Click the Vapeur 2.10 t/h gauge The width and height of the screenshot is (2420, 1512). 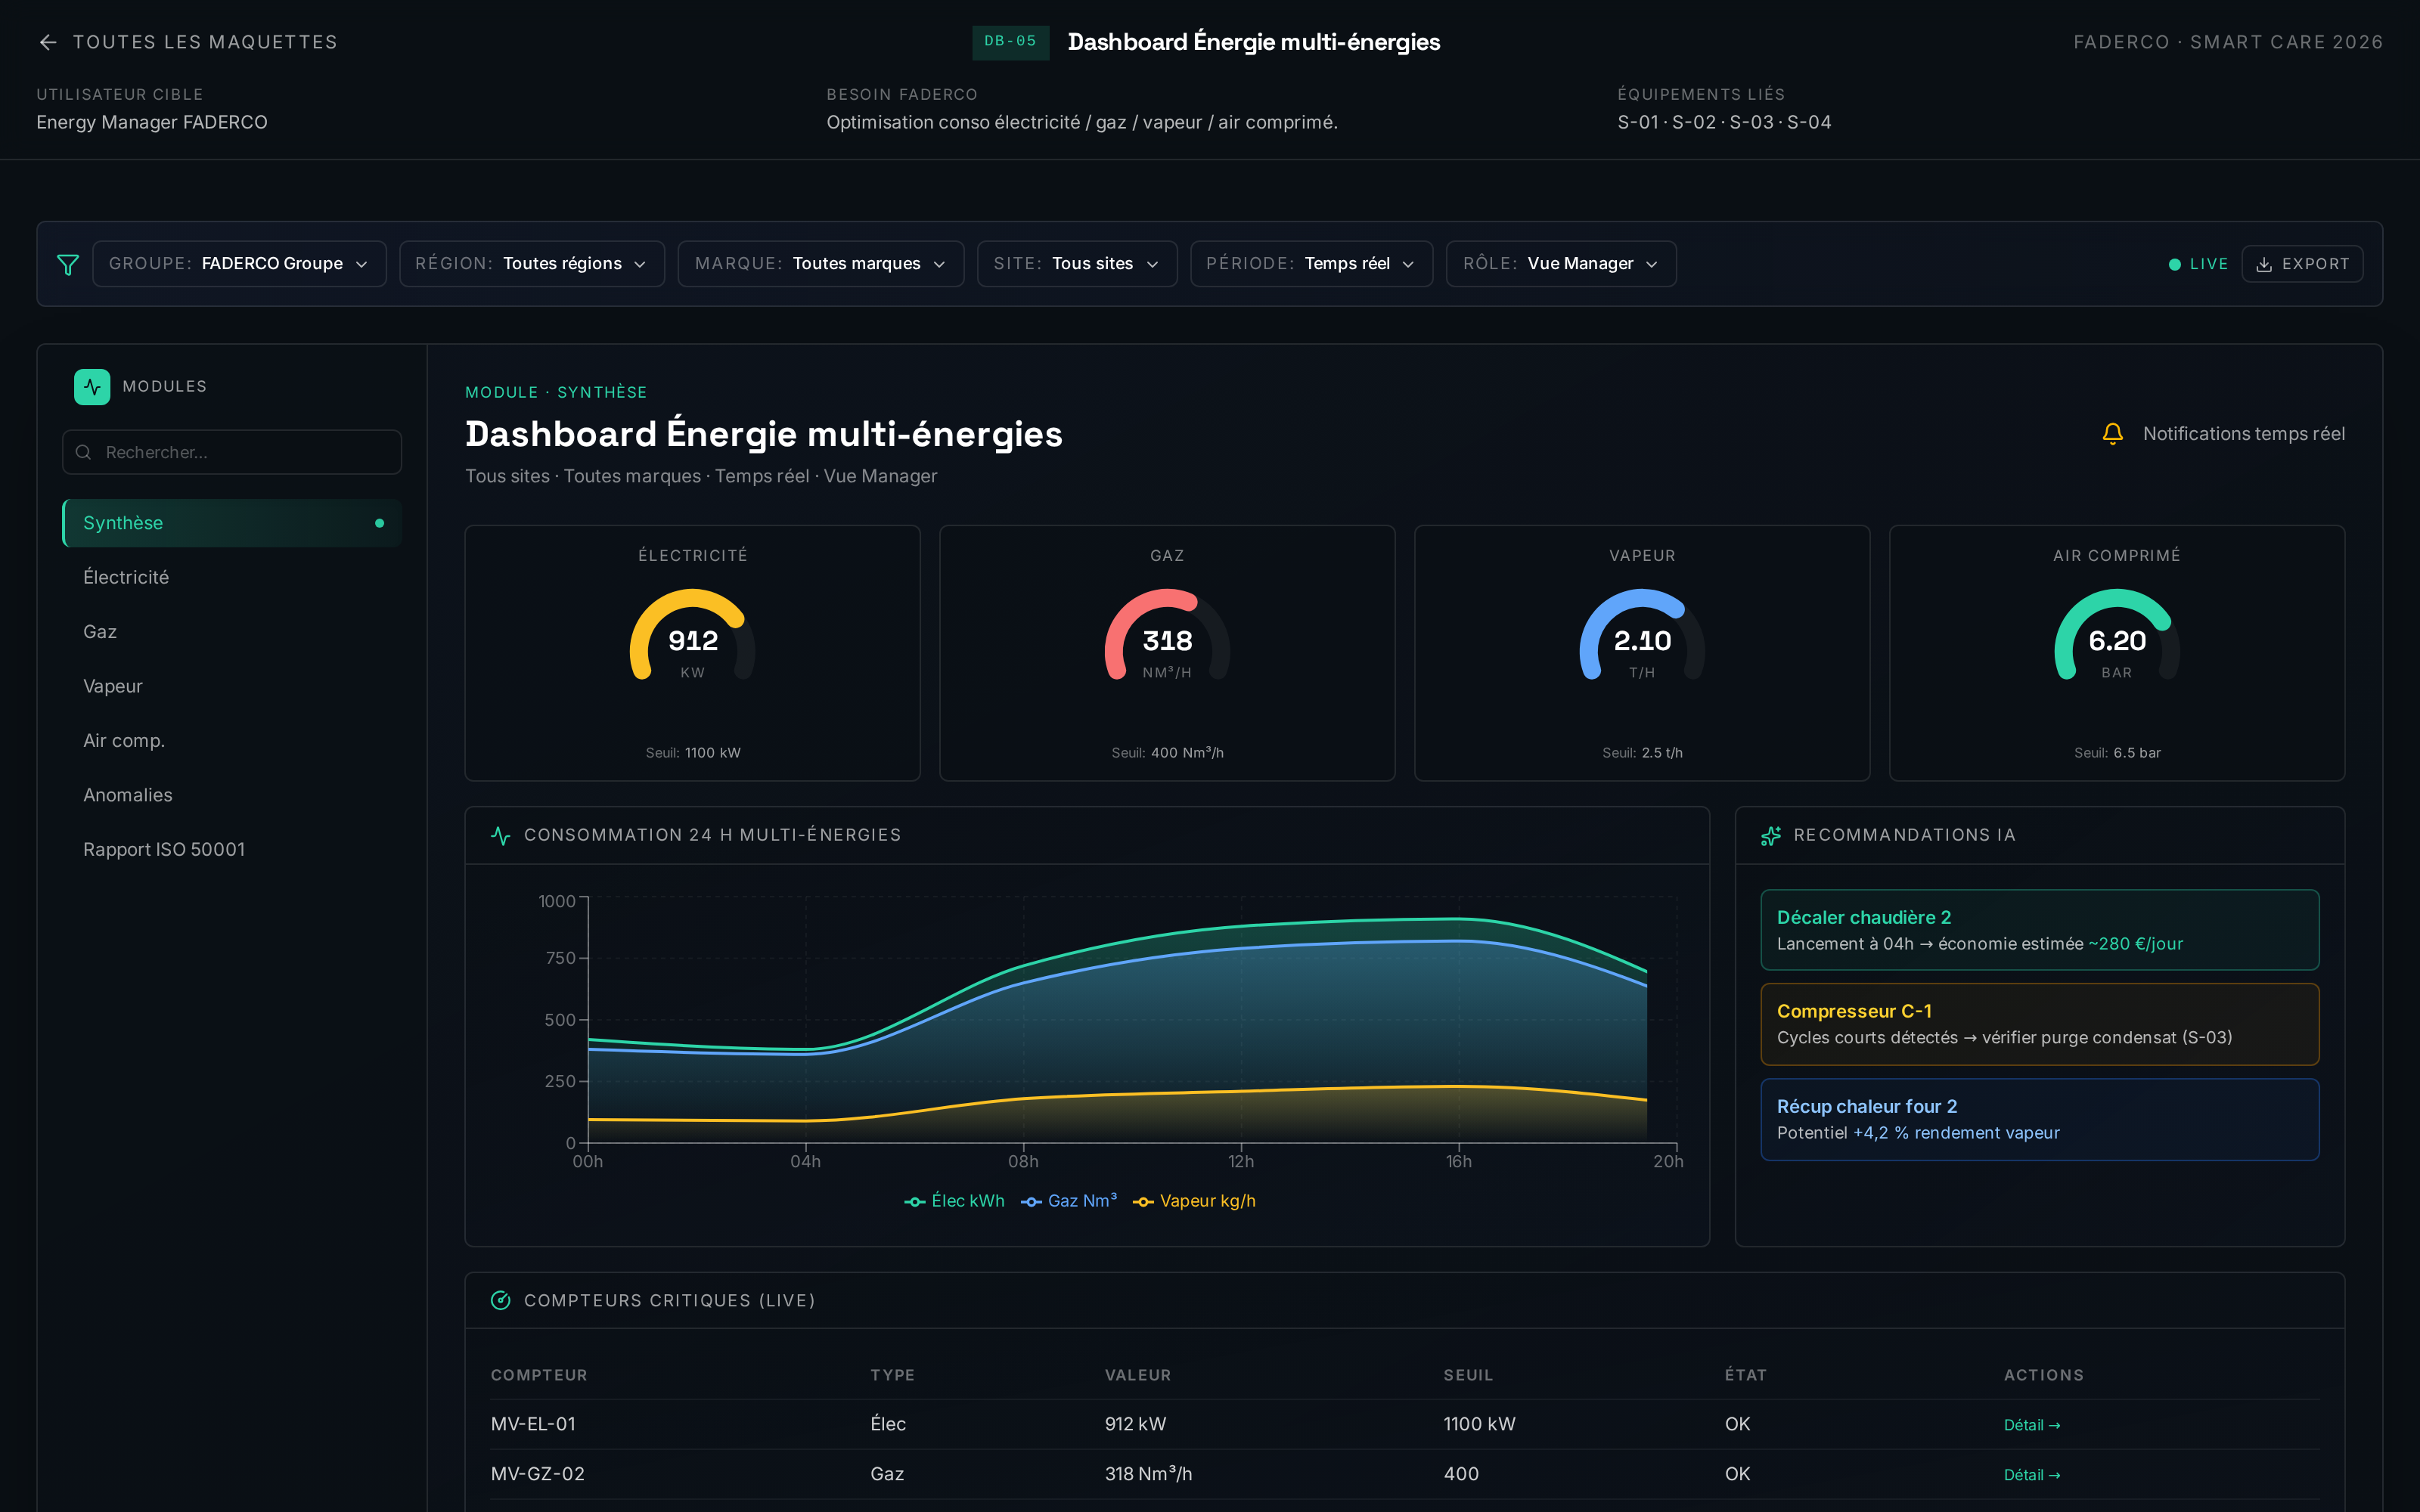tap(1642, 636)
